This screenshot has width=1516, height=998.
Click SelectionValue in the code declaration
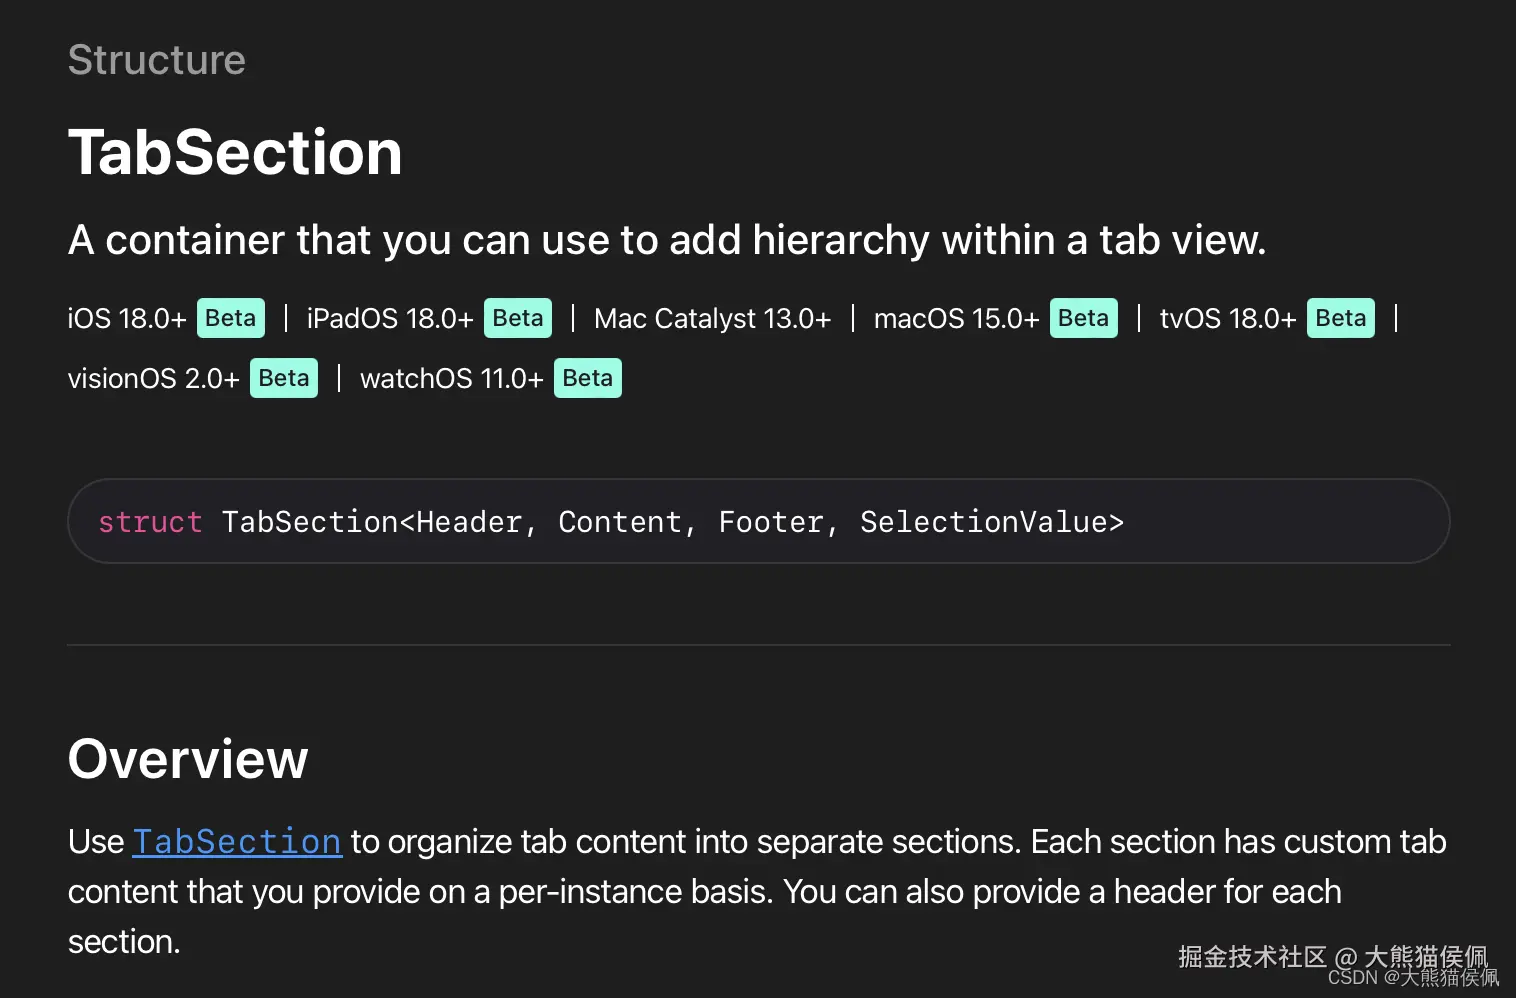pyautogui.click(x=984, y=522)
